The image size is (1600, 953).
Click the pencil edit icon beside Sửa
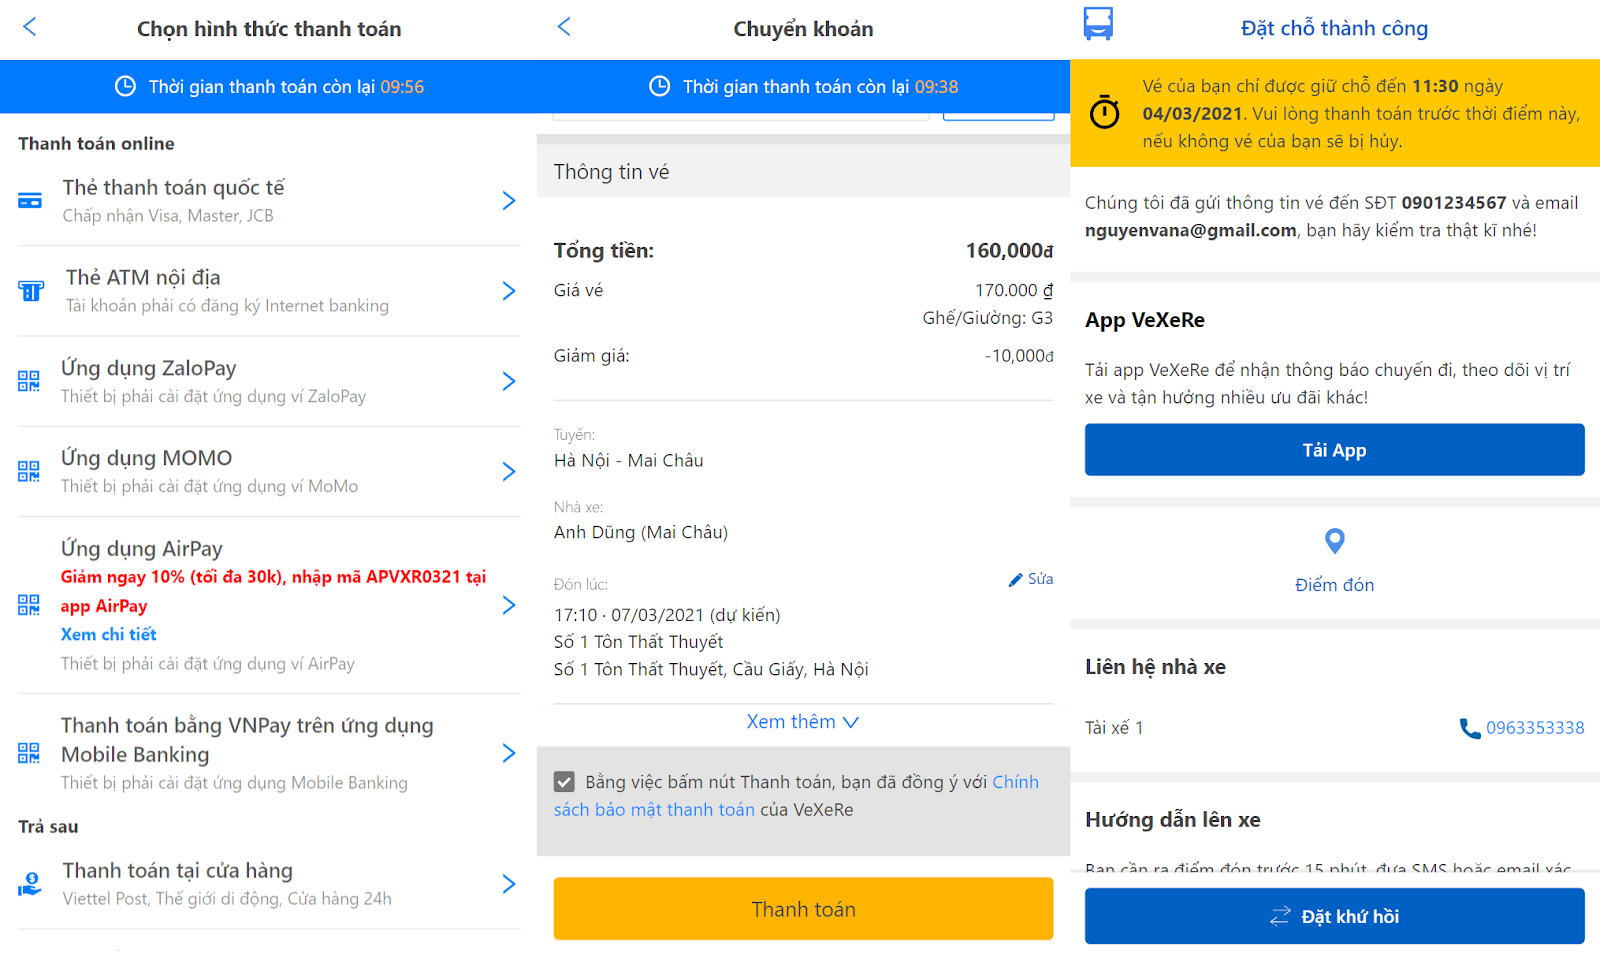click(1015, 580)
